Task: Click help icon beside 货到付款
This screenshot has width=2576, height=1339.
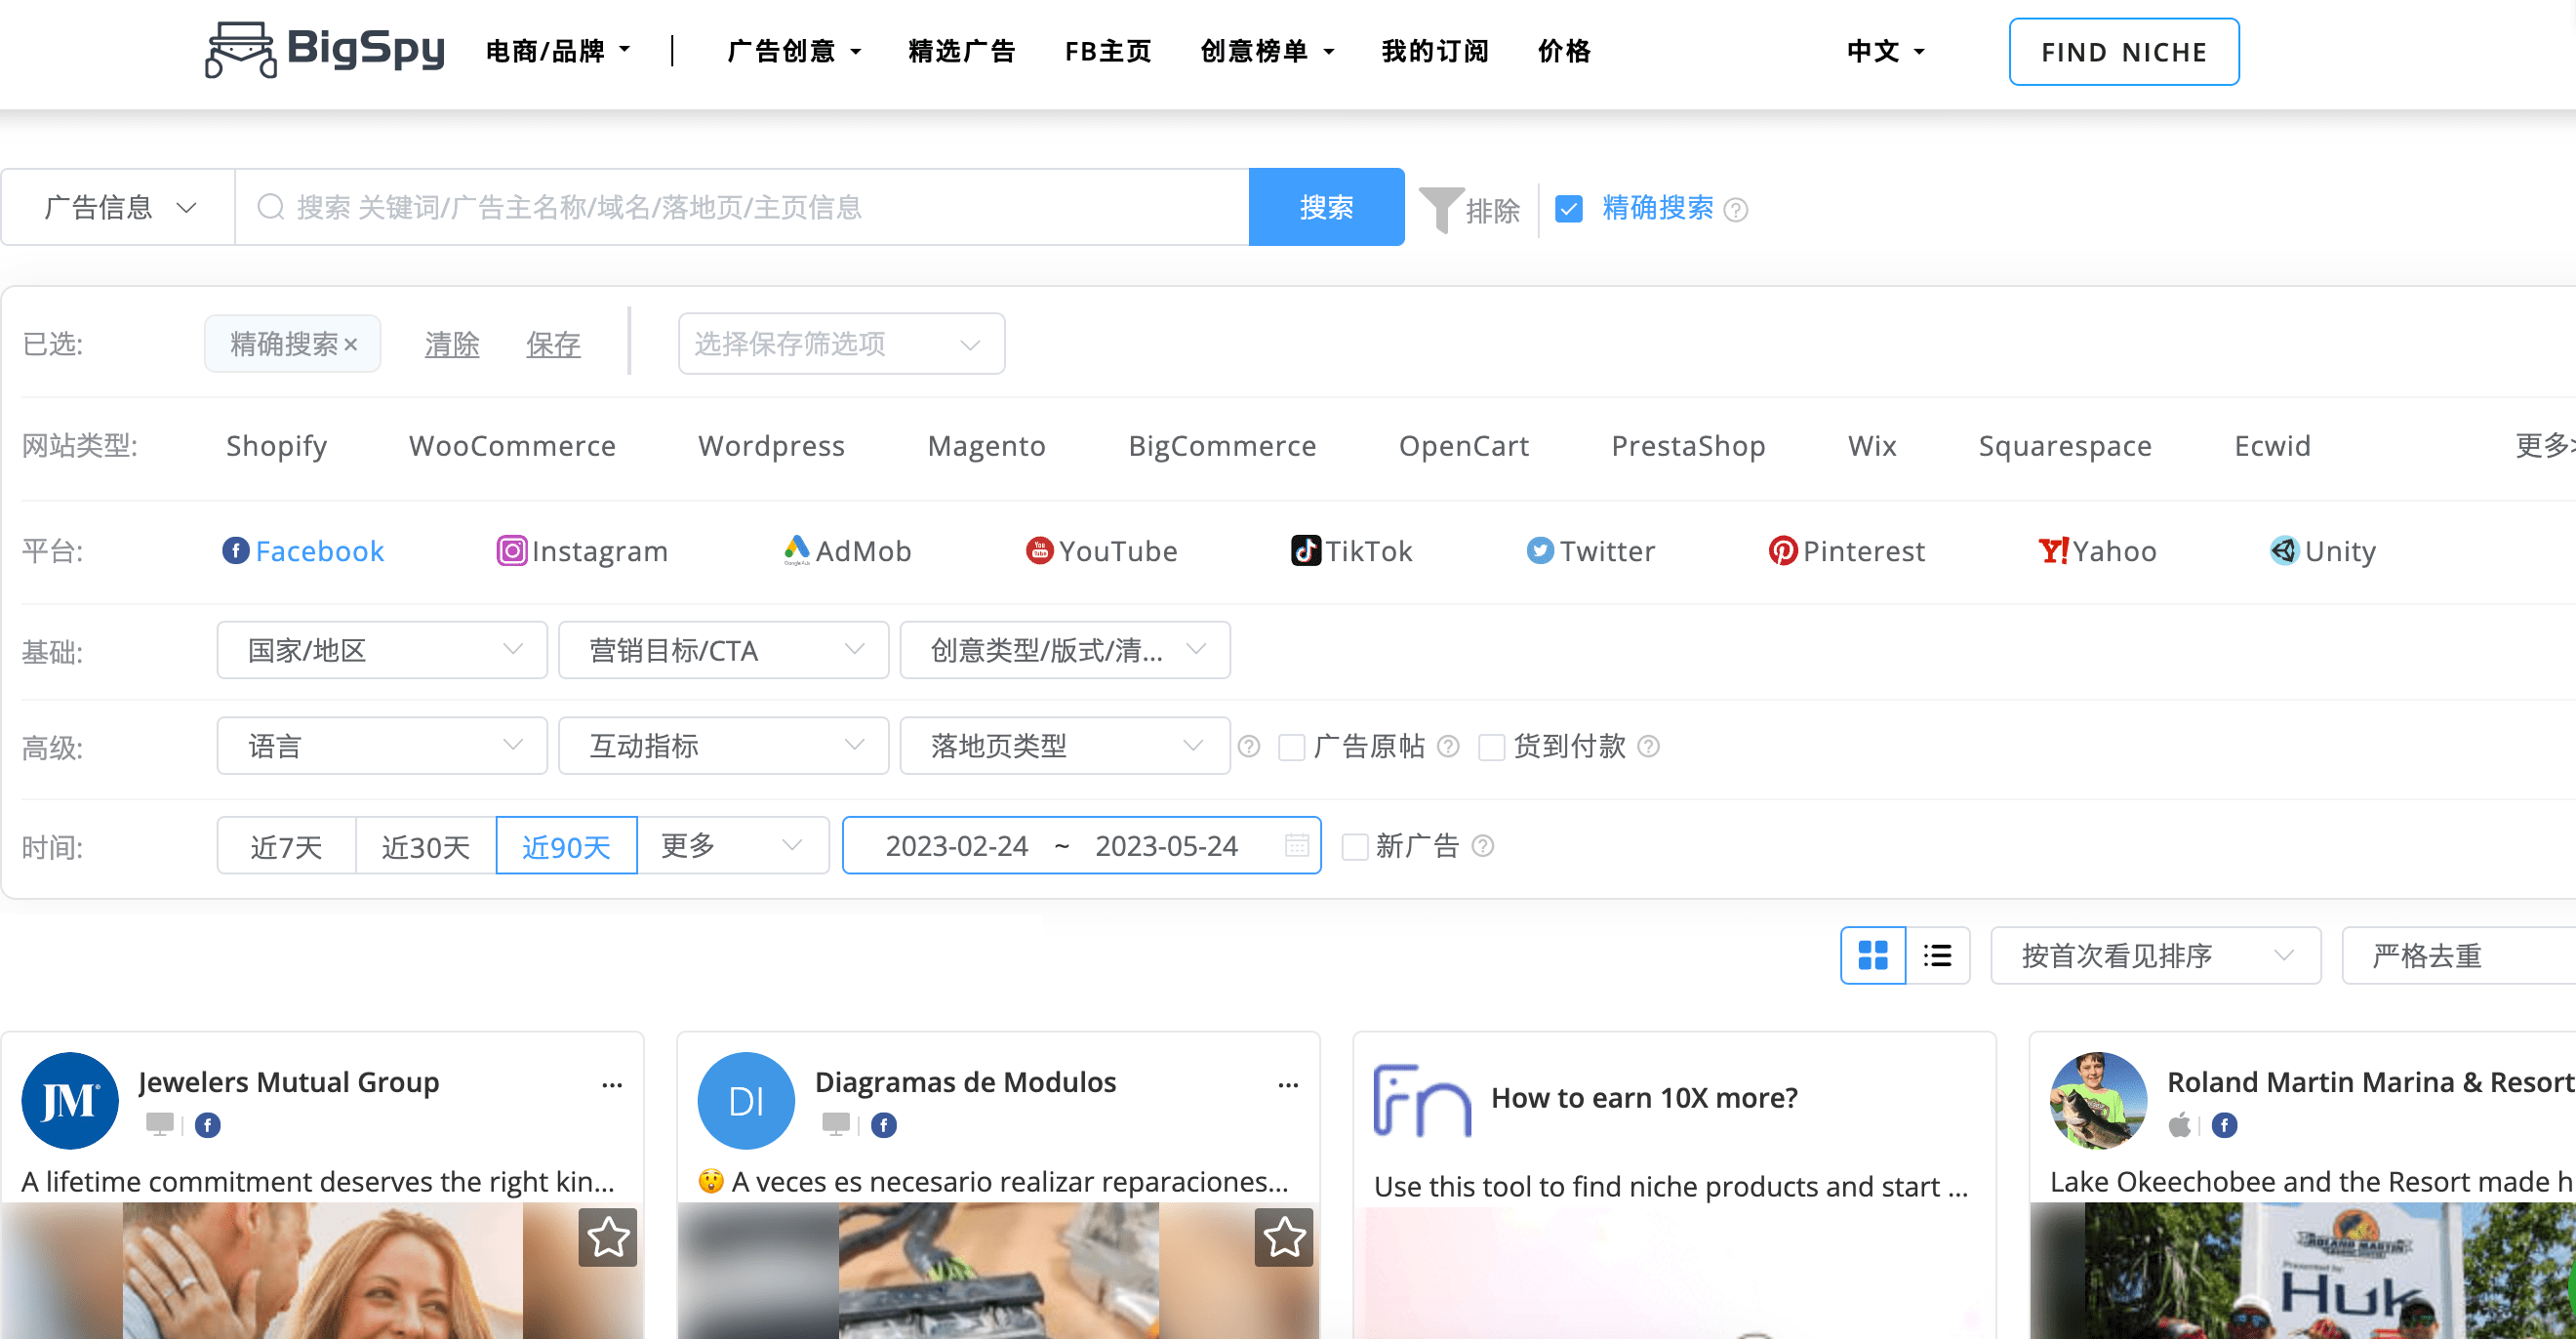Action: coord(1649,746)
